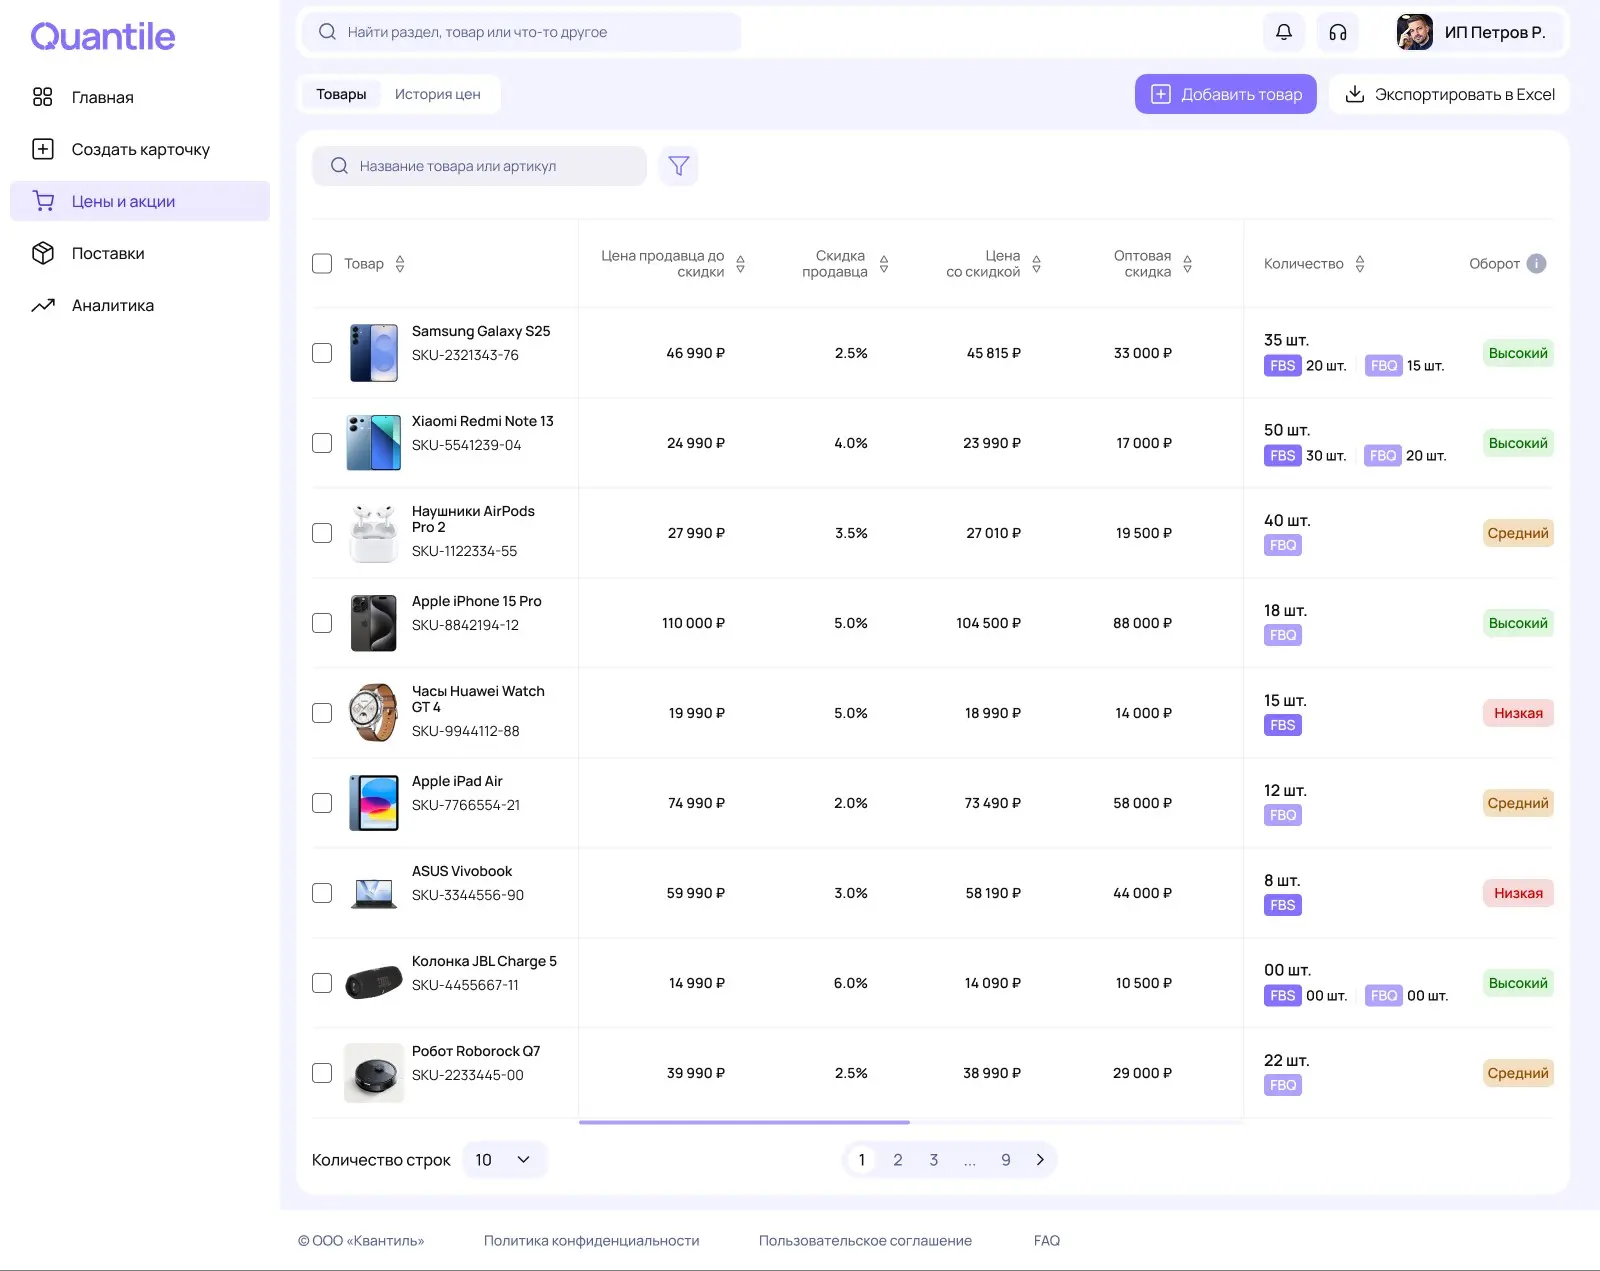Sort by Скидка продавца column arrows
This screenshot has width=1600, height=1271.
884,264
